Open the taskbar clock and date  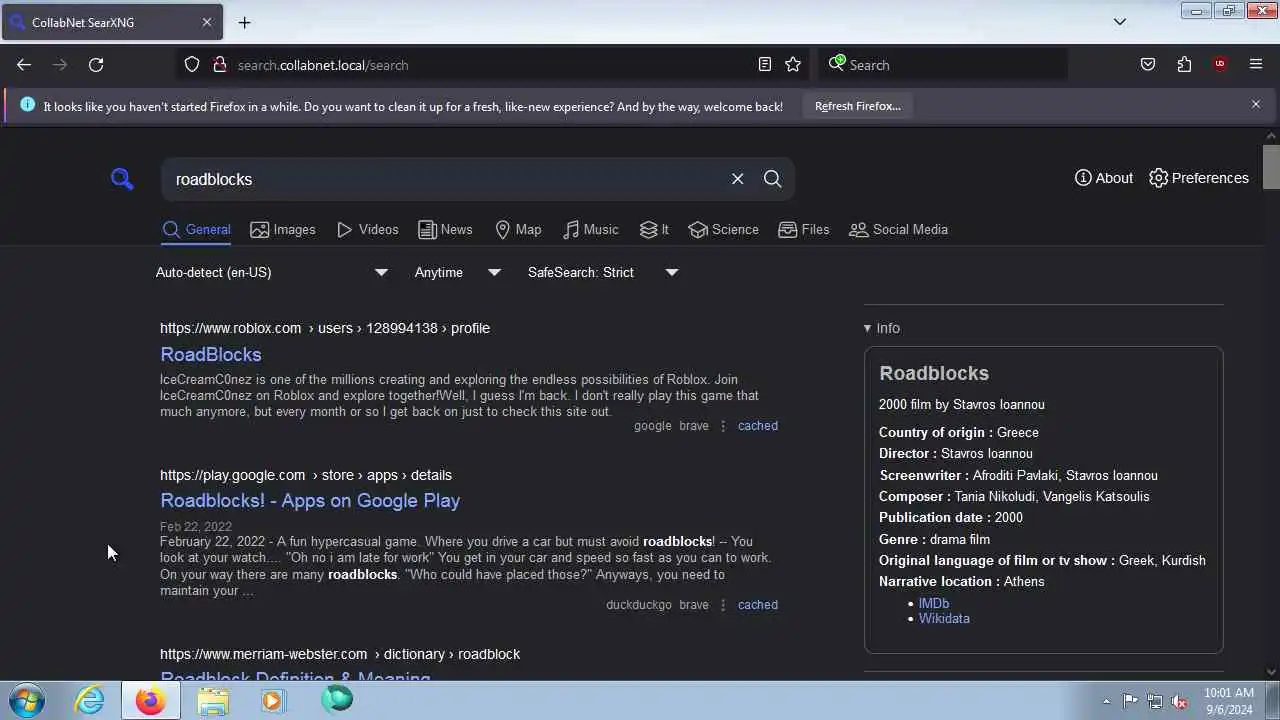1229,701
